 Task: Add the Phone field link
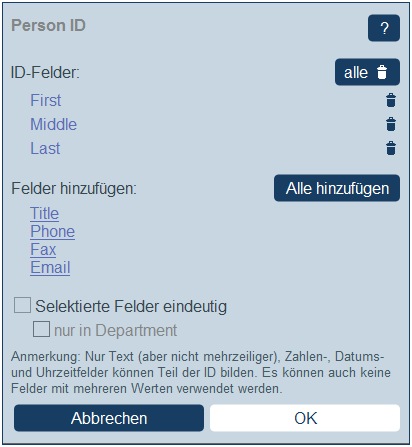pyautogui.click(x=52, y=231)
